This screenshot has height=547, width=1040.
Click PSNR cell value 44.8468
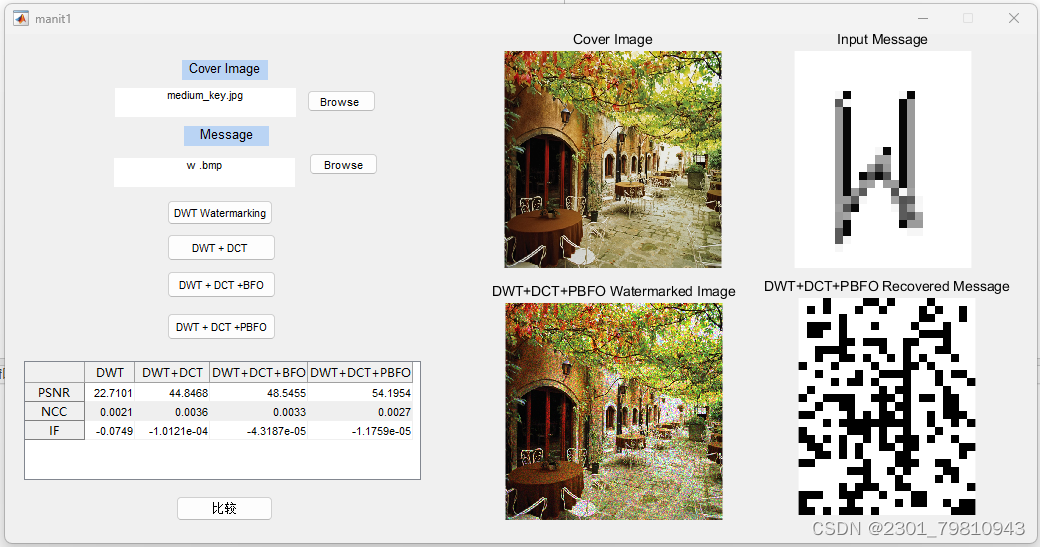click(x=172, y=393)
